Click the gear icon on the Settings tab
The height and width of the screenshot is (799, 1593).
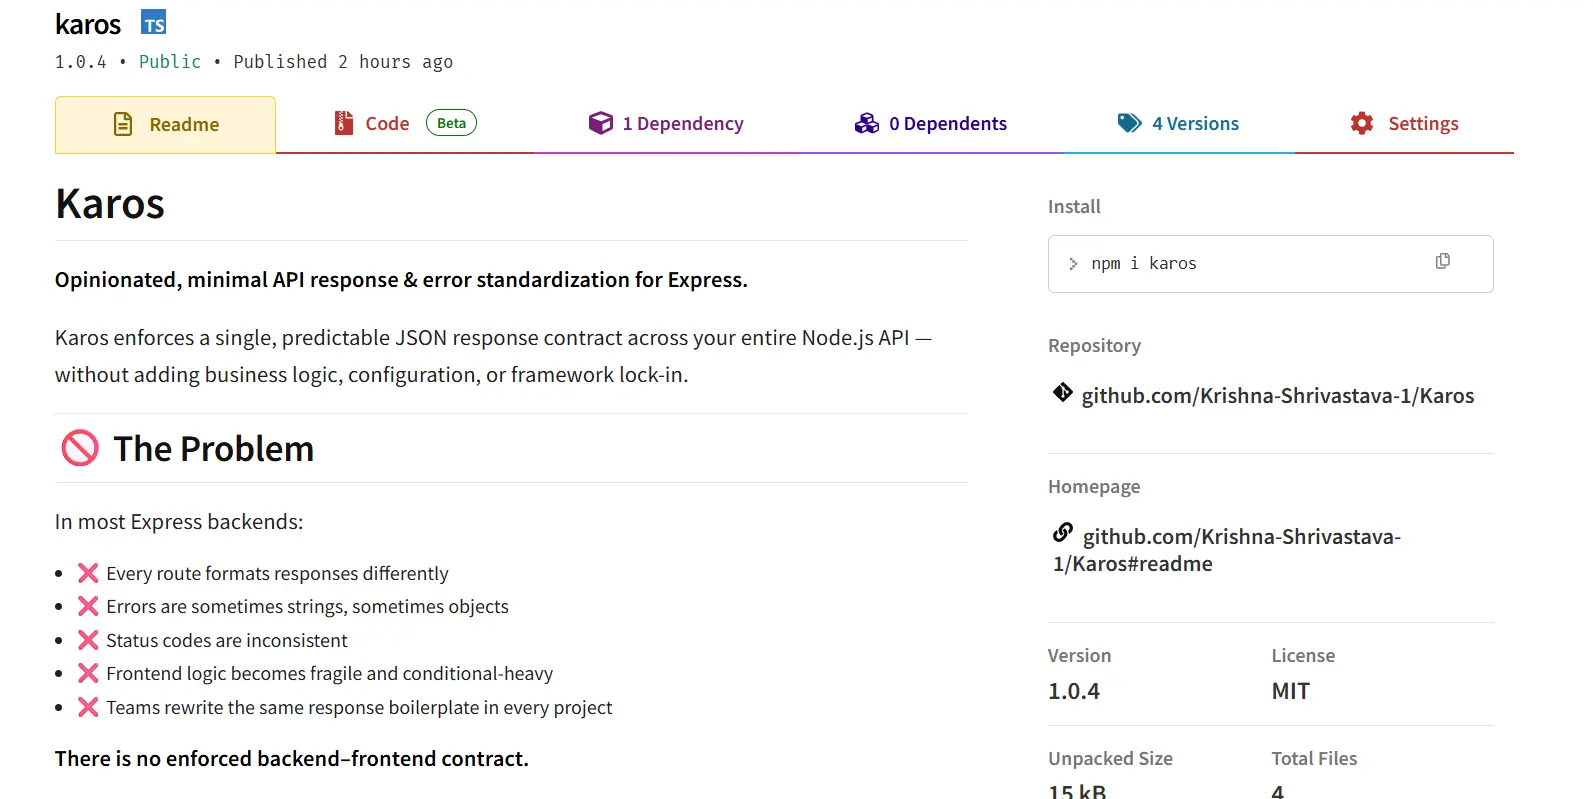point(1361,122)
